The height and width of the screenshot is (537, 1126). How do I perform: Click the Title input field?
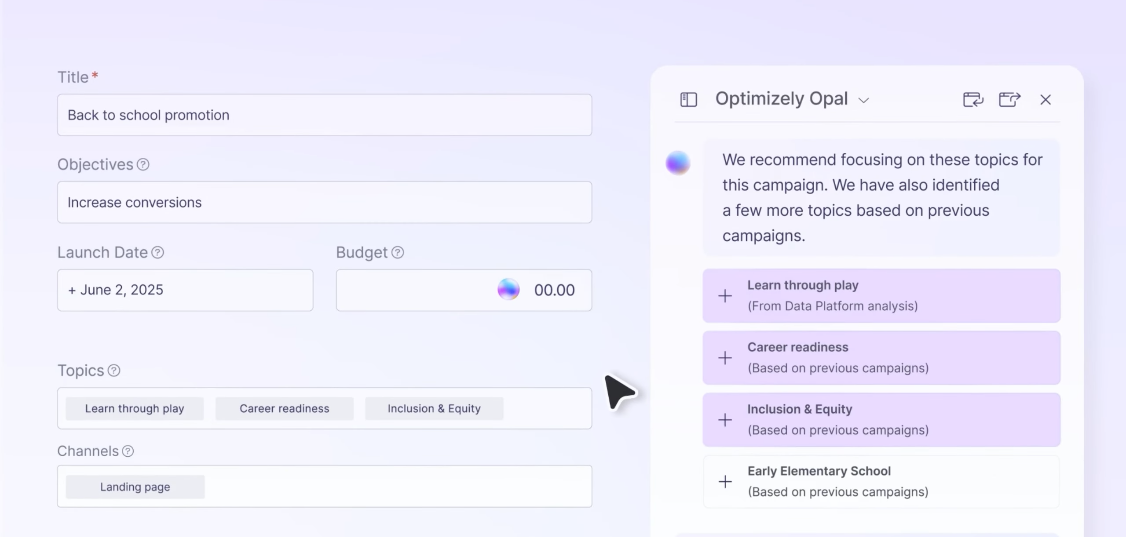pyautogui.click(x=324, y=115)
